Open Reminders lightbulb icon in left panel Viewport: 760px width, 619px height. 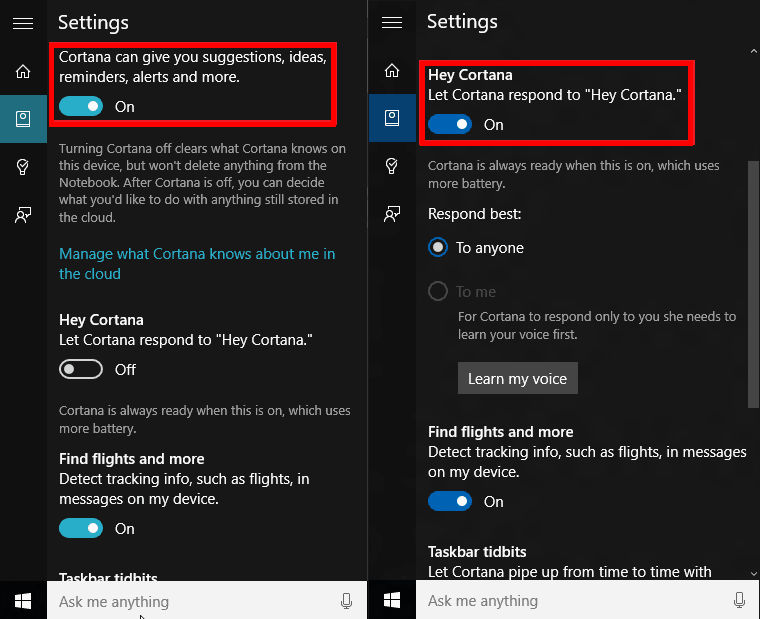tap(23, 166)
